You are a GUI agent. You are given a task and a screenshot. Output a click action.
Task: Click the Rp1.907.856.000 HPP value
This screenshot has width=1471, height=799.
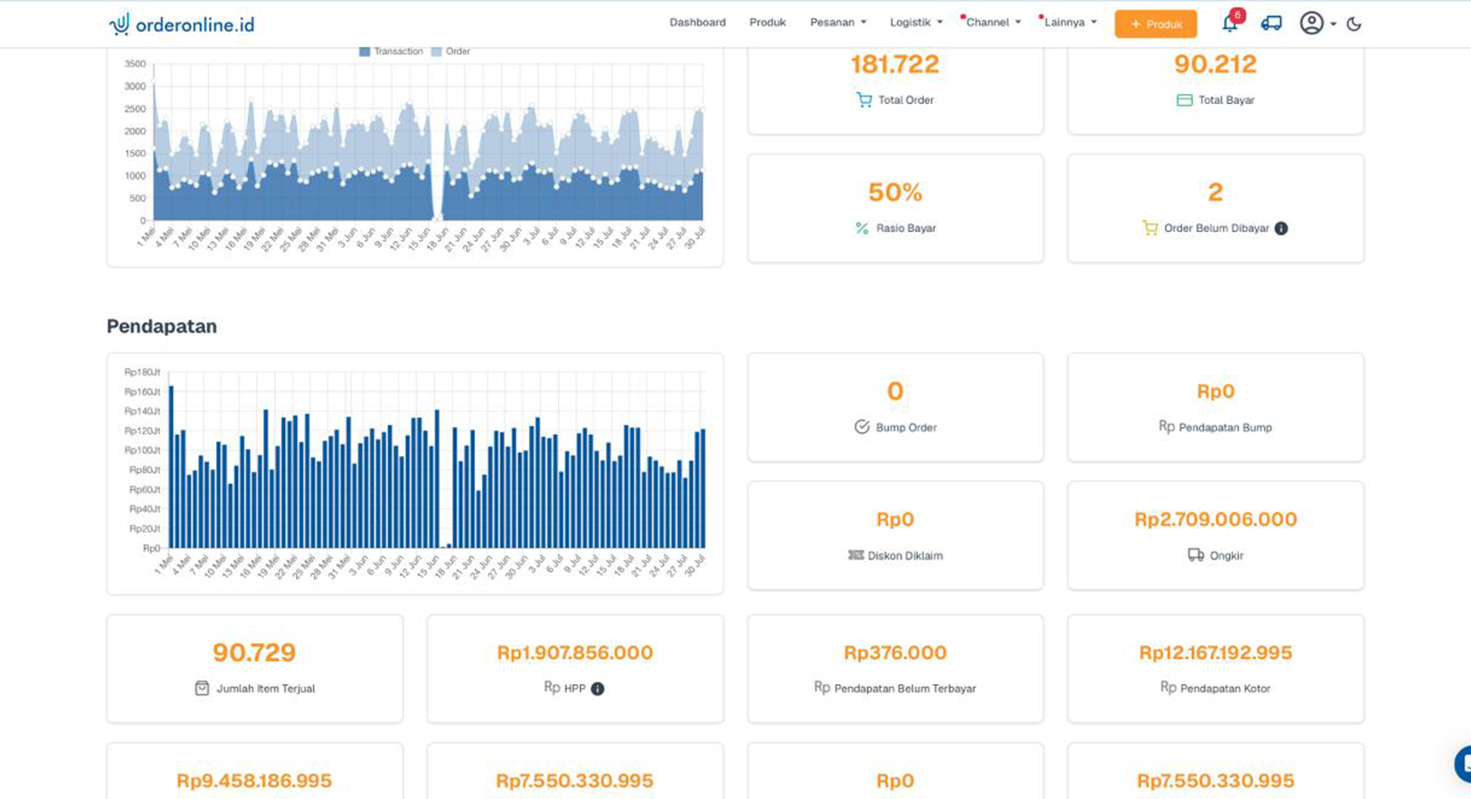click(x=575, y=653)
